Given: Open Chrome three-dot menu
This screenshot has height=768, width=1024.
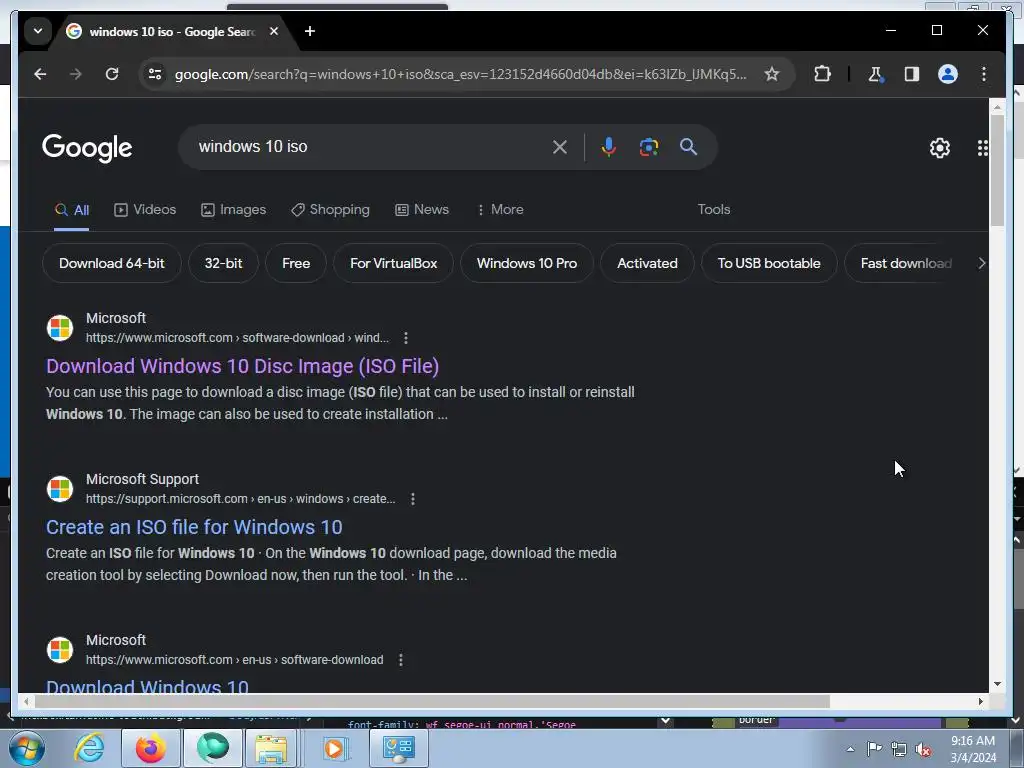Looking at the screenshot, I should click(984, 74).
